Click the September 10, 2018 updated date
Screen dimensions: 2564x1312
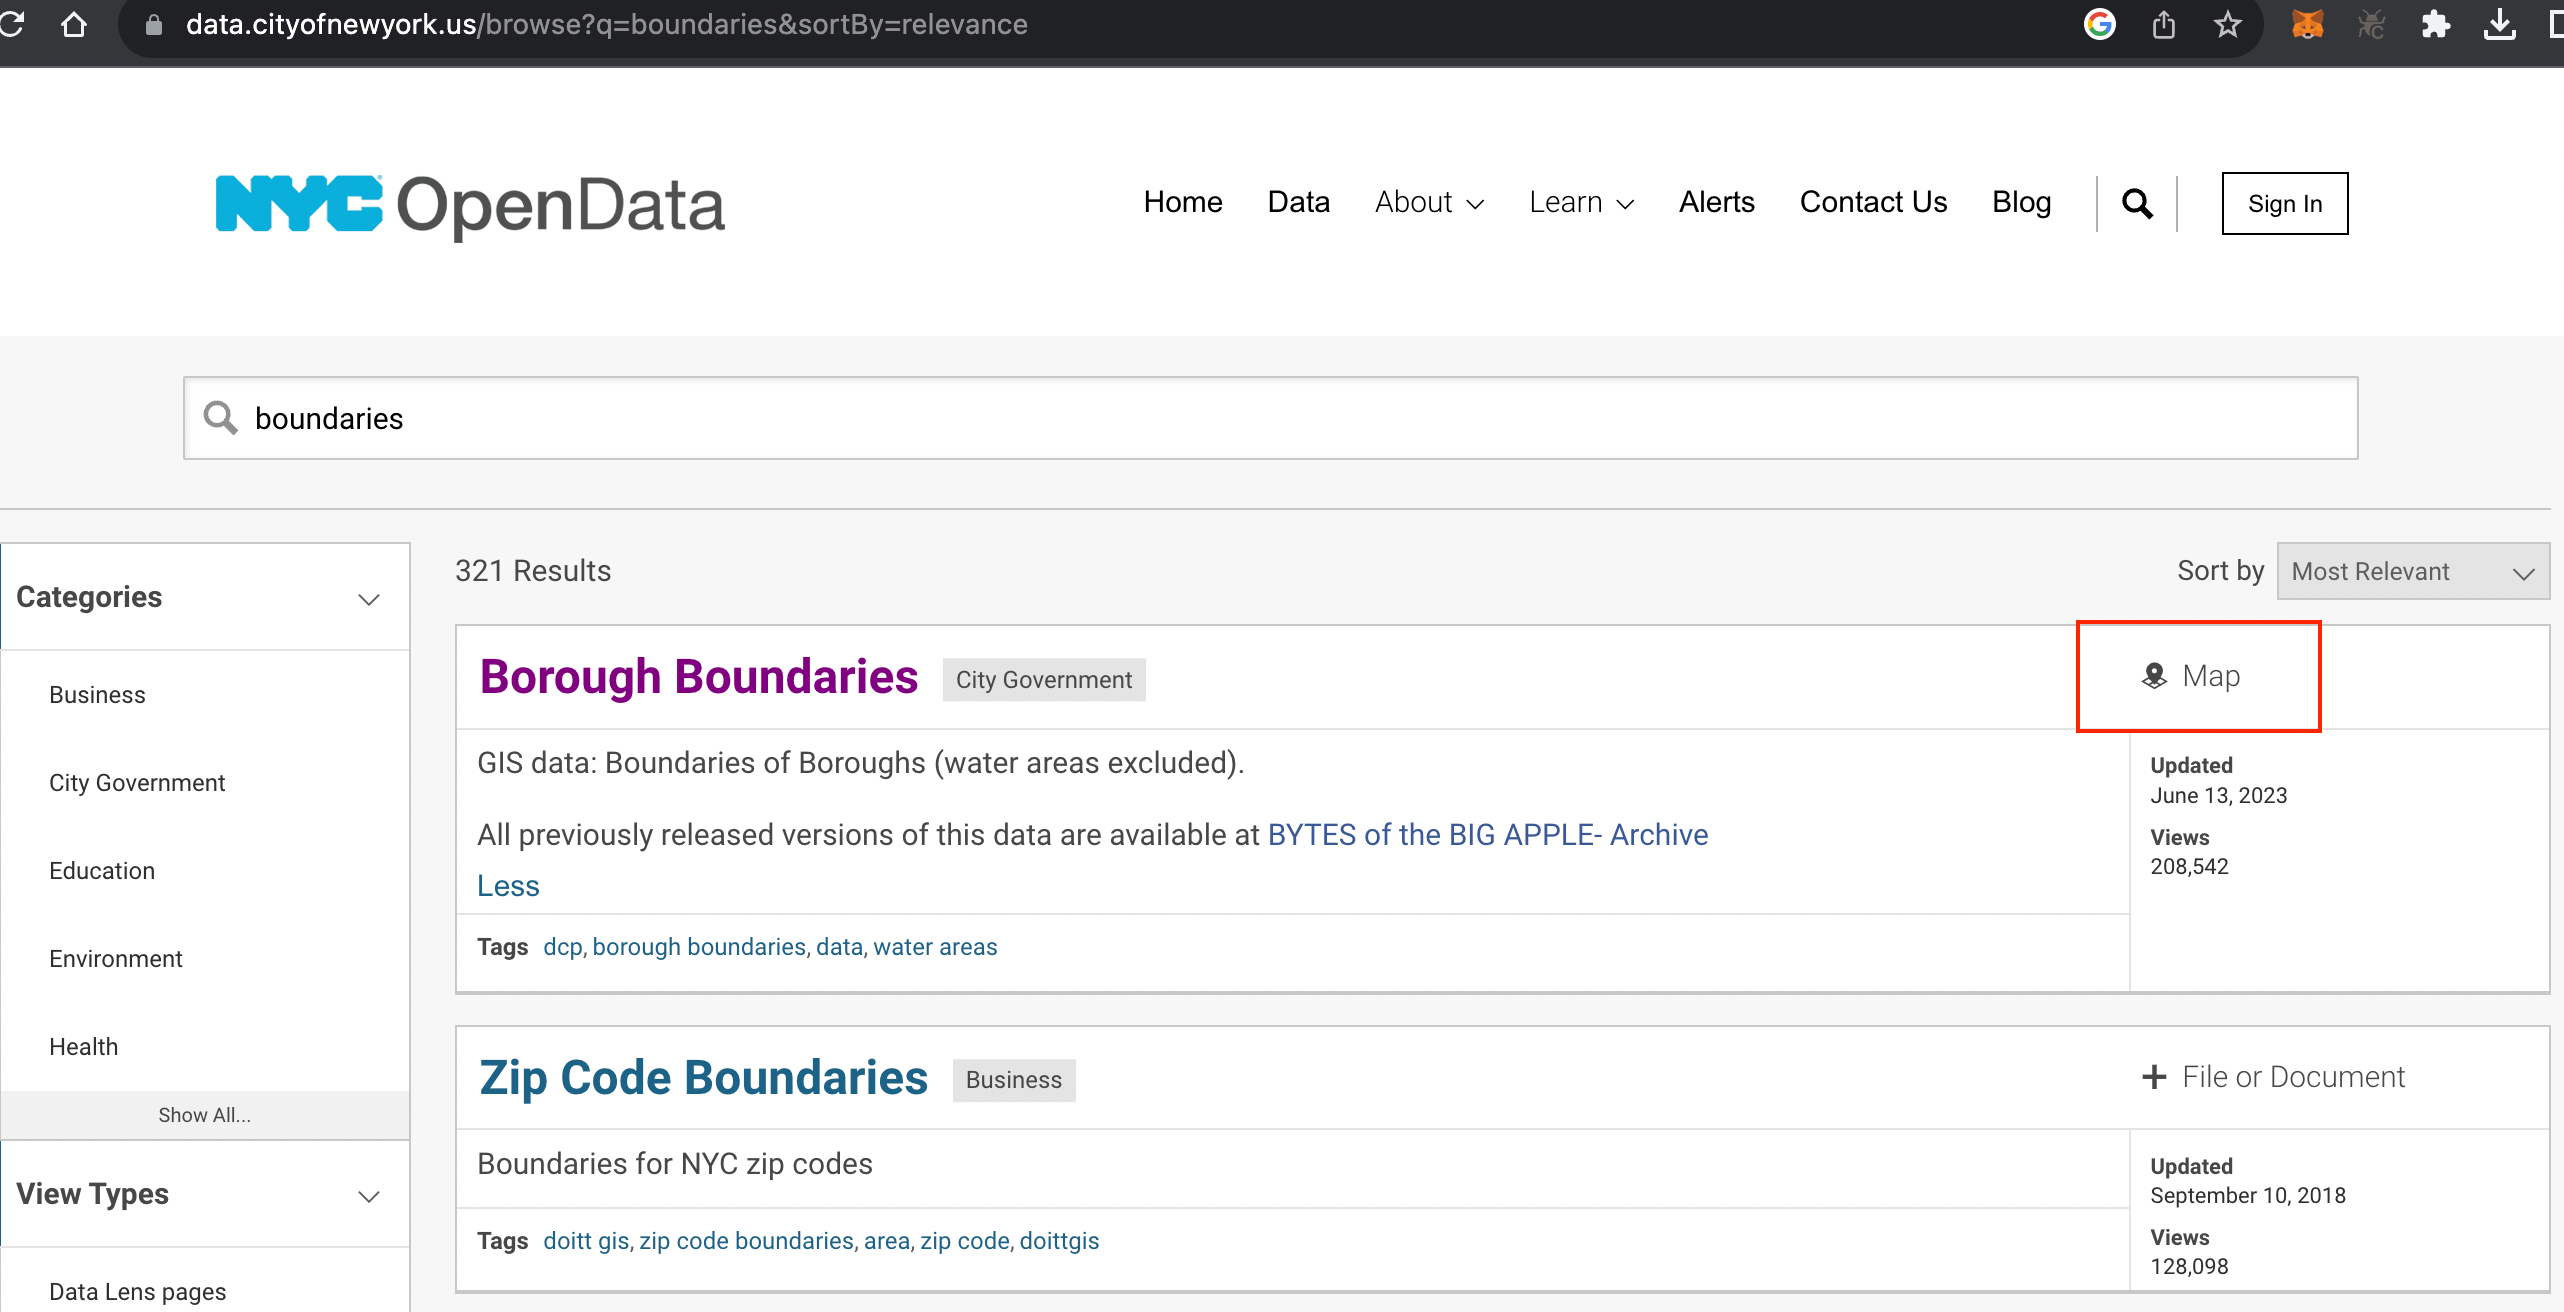(2248, 1196)
